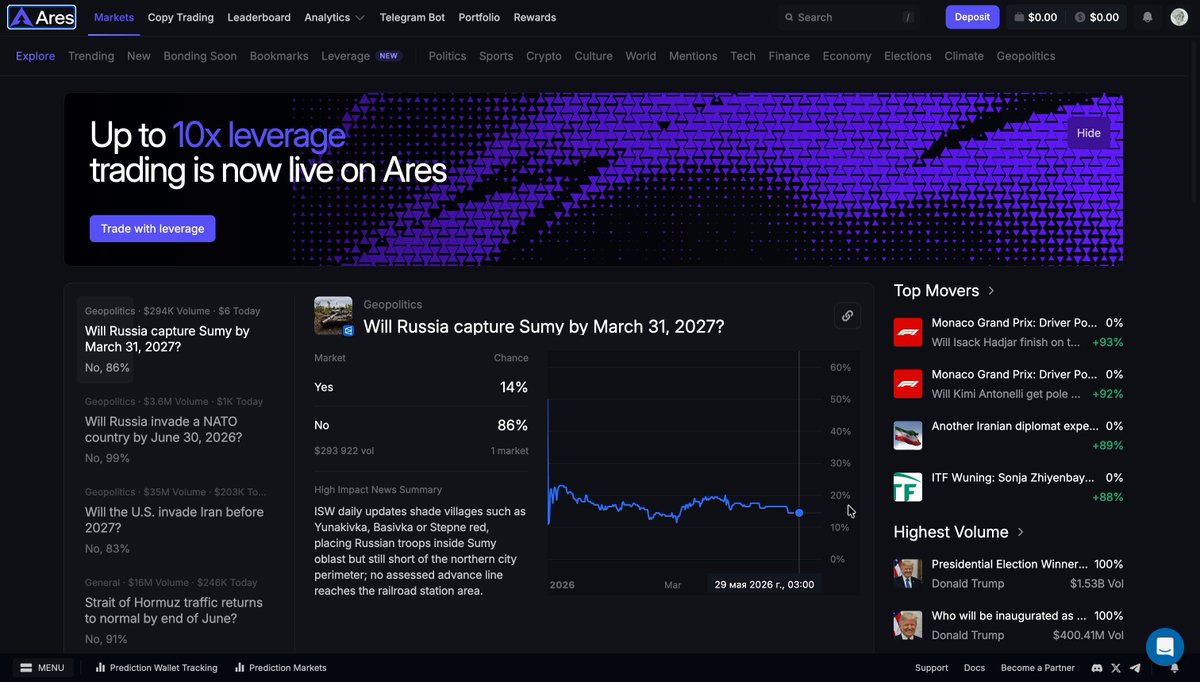Open the Leverage NEW tab
The image size is (1200, 682).
click(x=362, y=56)
